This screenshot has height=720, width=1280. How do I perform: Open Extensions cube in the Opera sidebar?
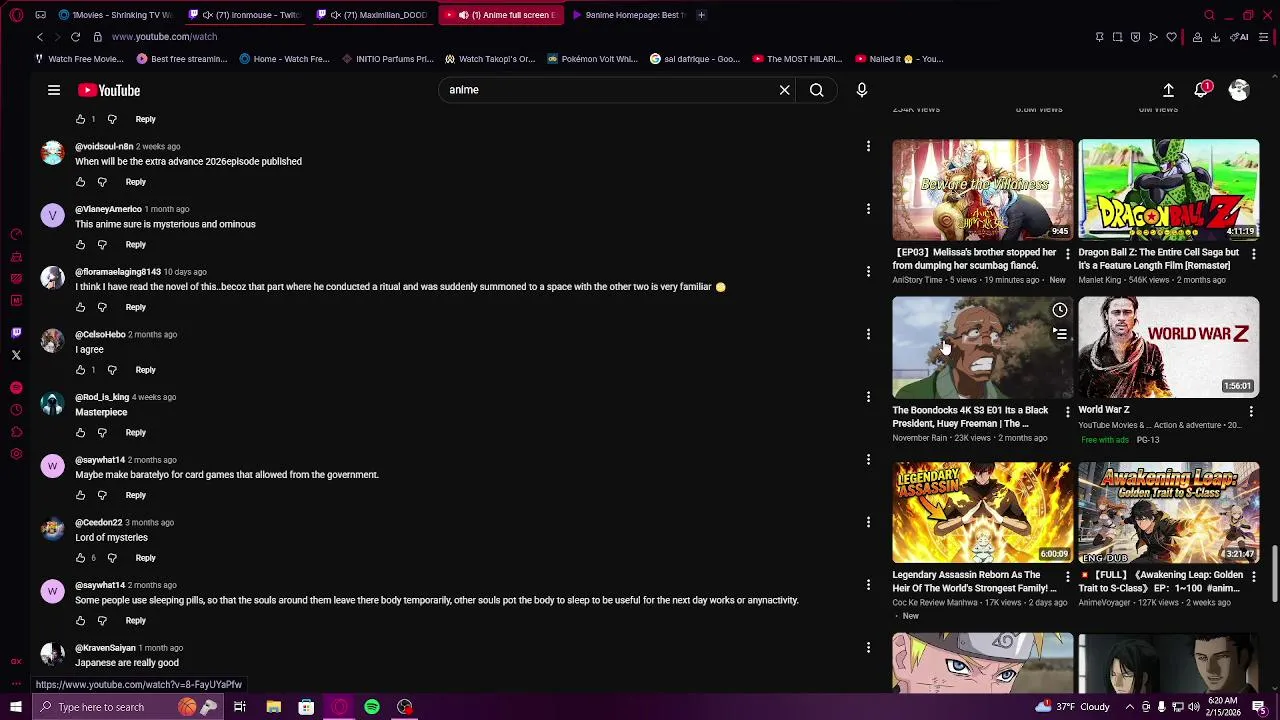[x=16, y=432]
